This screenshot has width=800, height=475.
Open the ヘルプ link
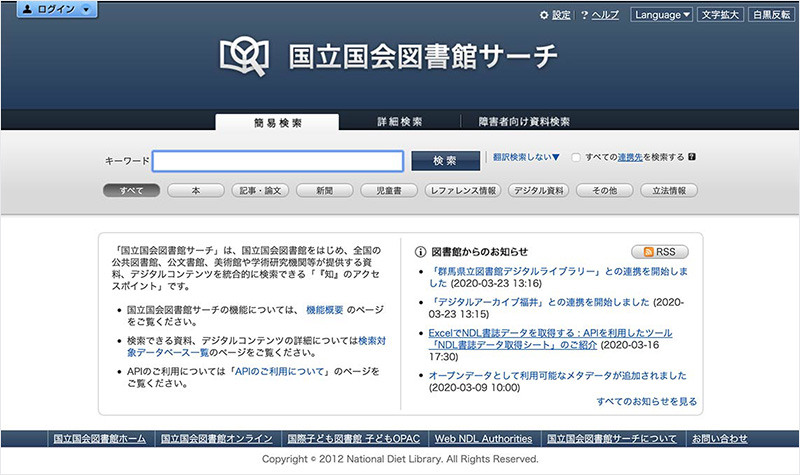[605, 15]
